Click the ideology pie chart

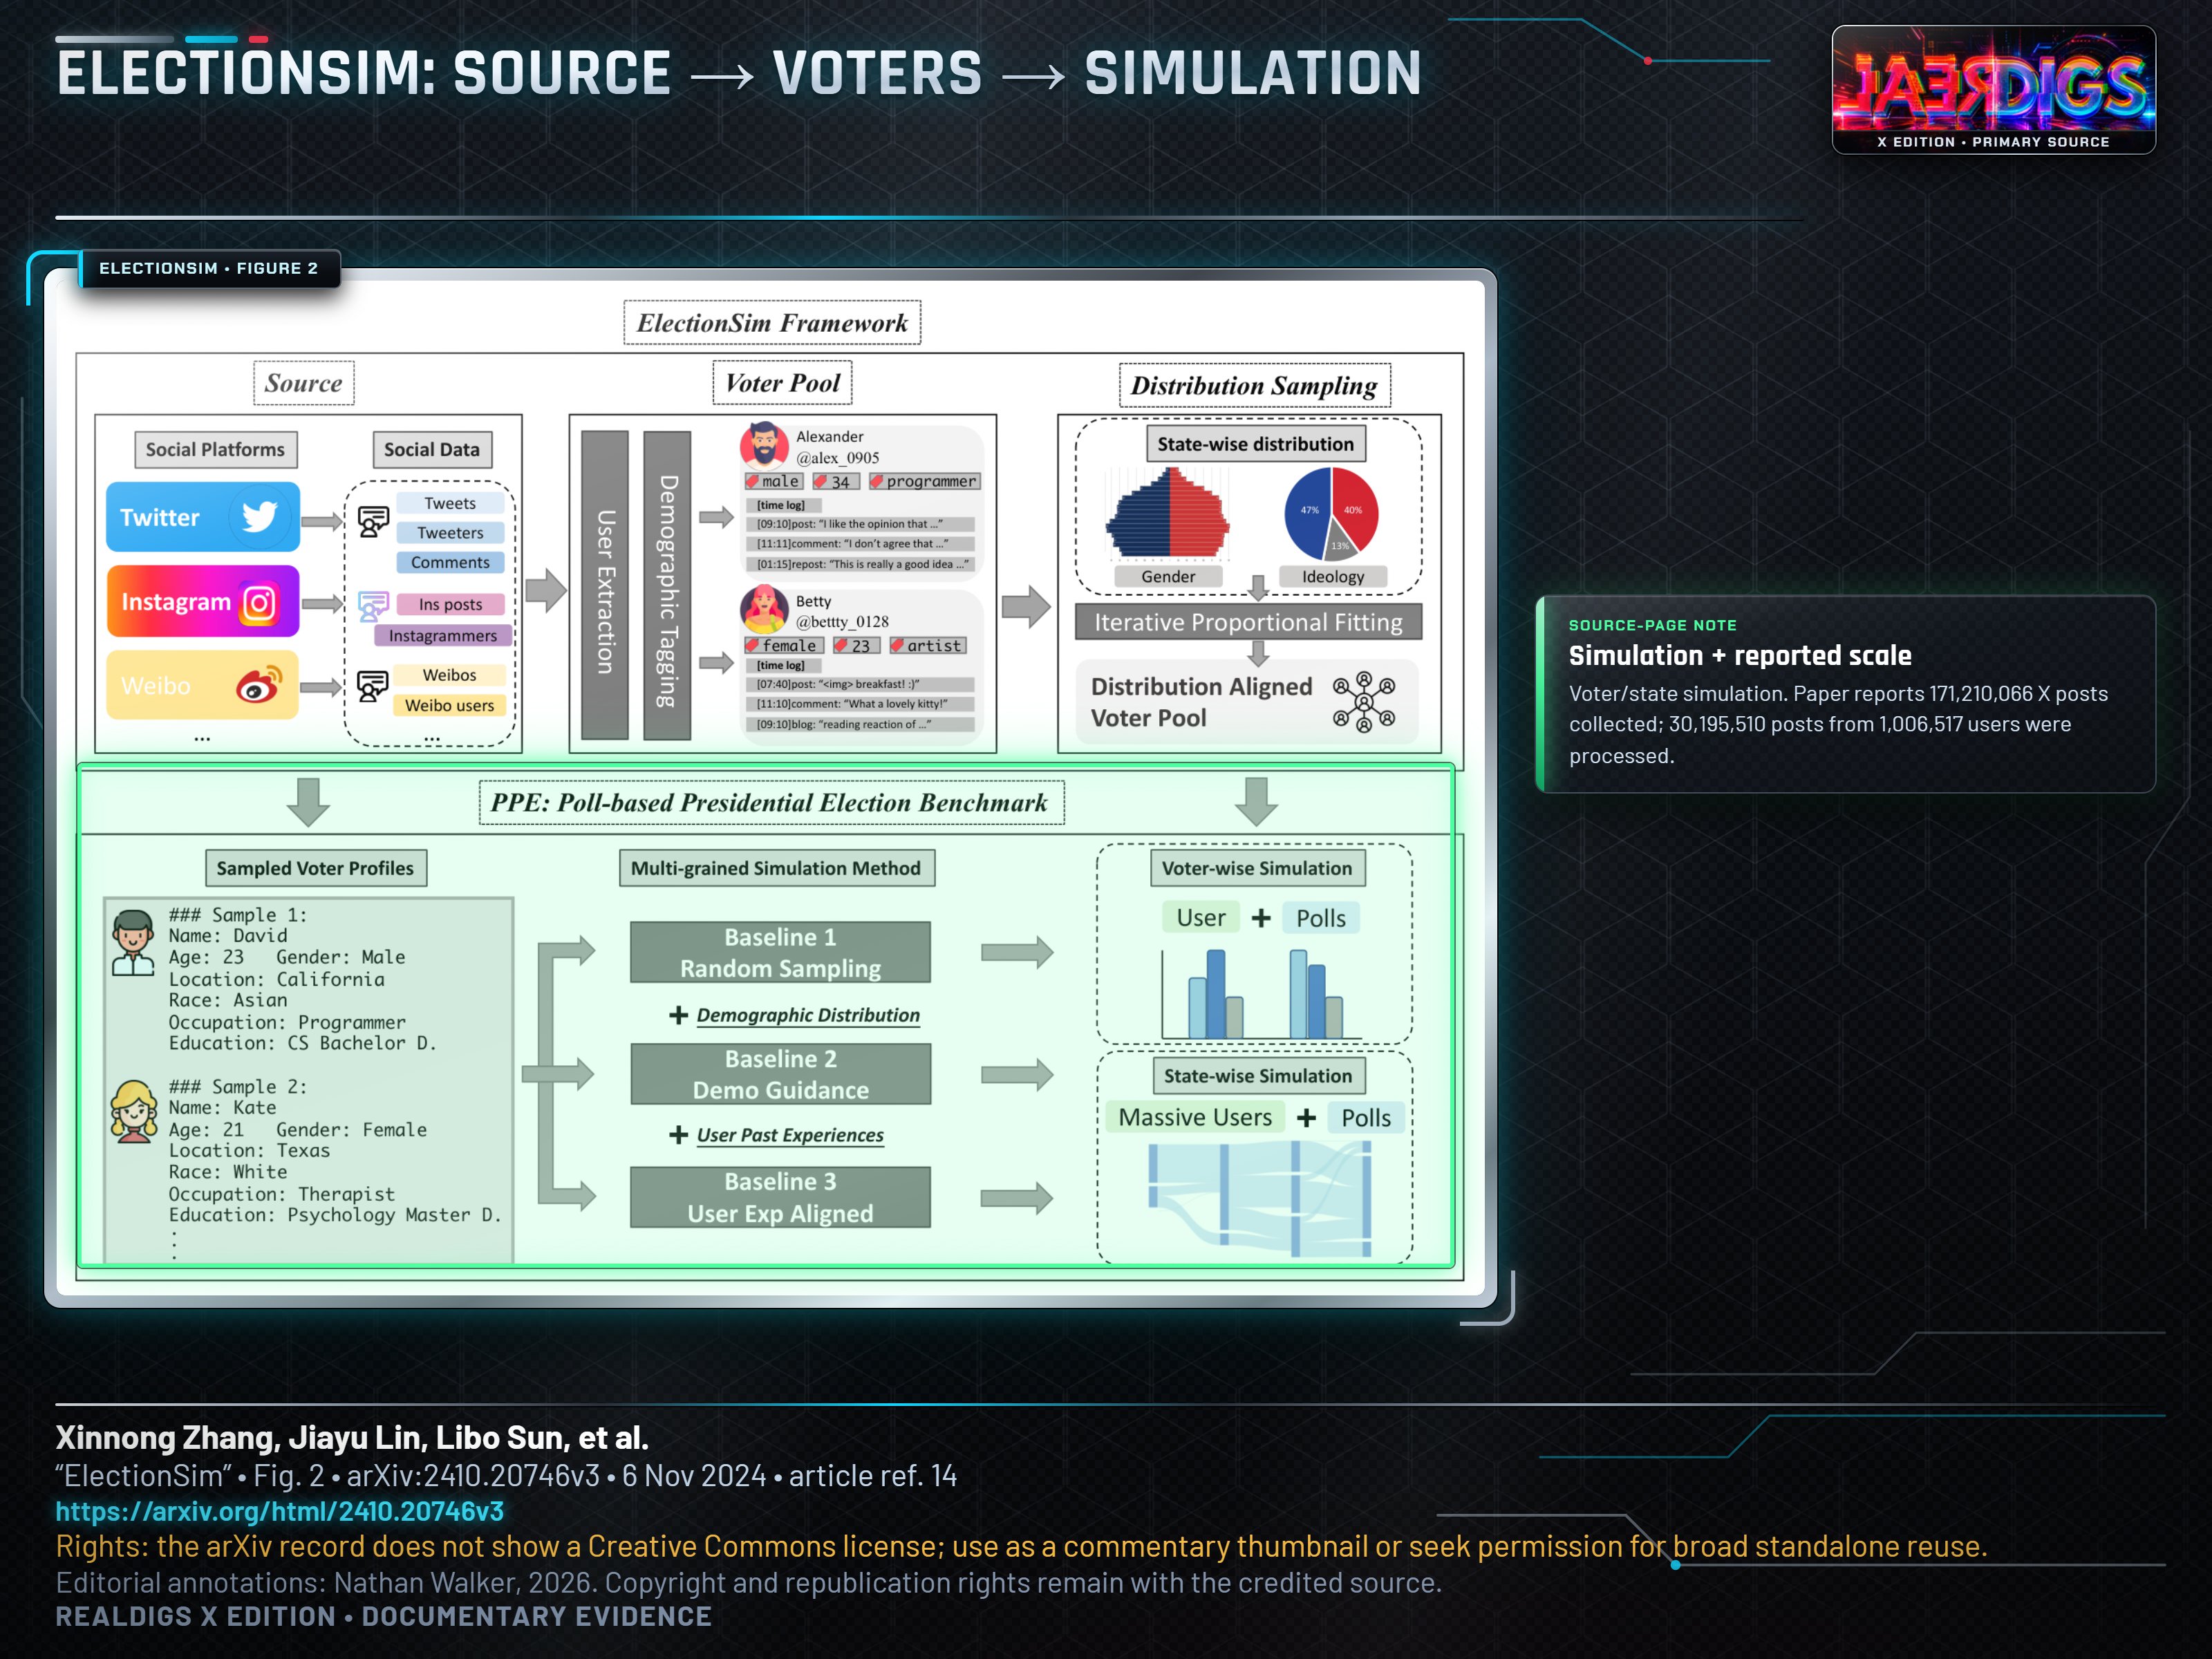tap(1331, 515)
